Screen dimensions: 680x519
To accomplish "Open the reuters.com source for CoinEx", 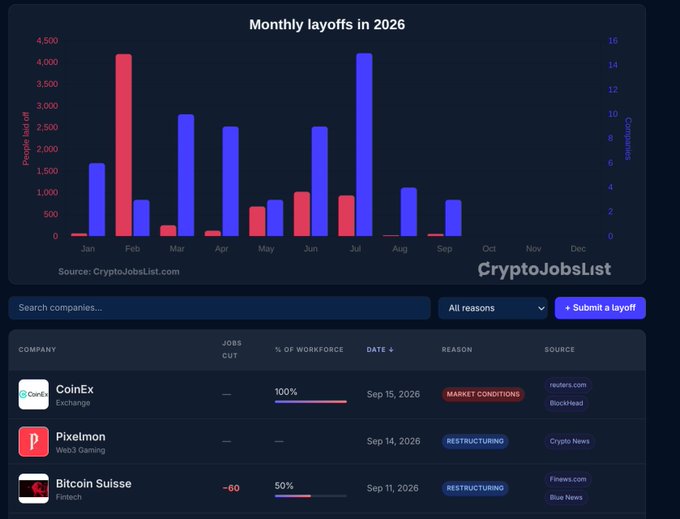I will 568,385.
